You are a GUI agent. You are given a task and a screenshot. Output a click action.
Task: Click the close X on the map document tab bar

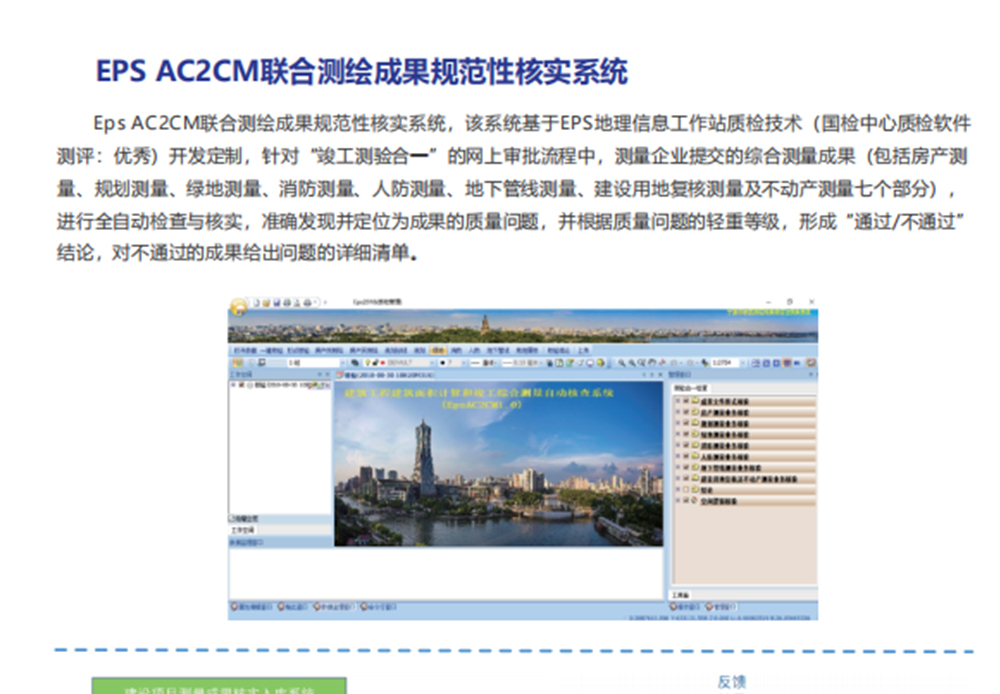659,374
